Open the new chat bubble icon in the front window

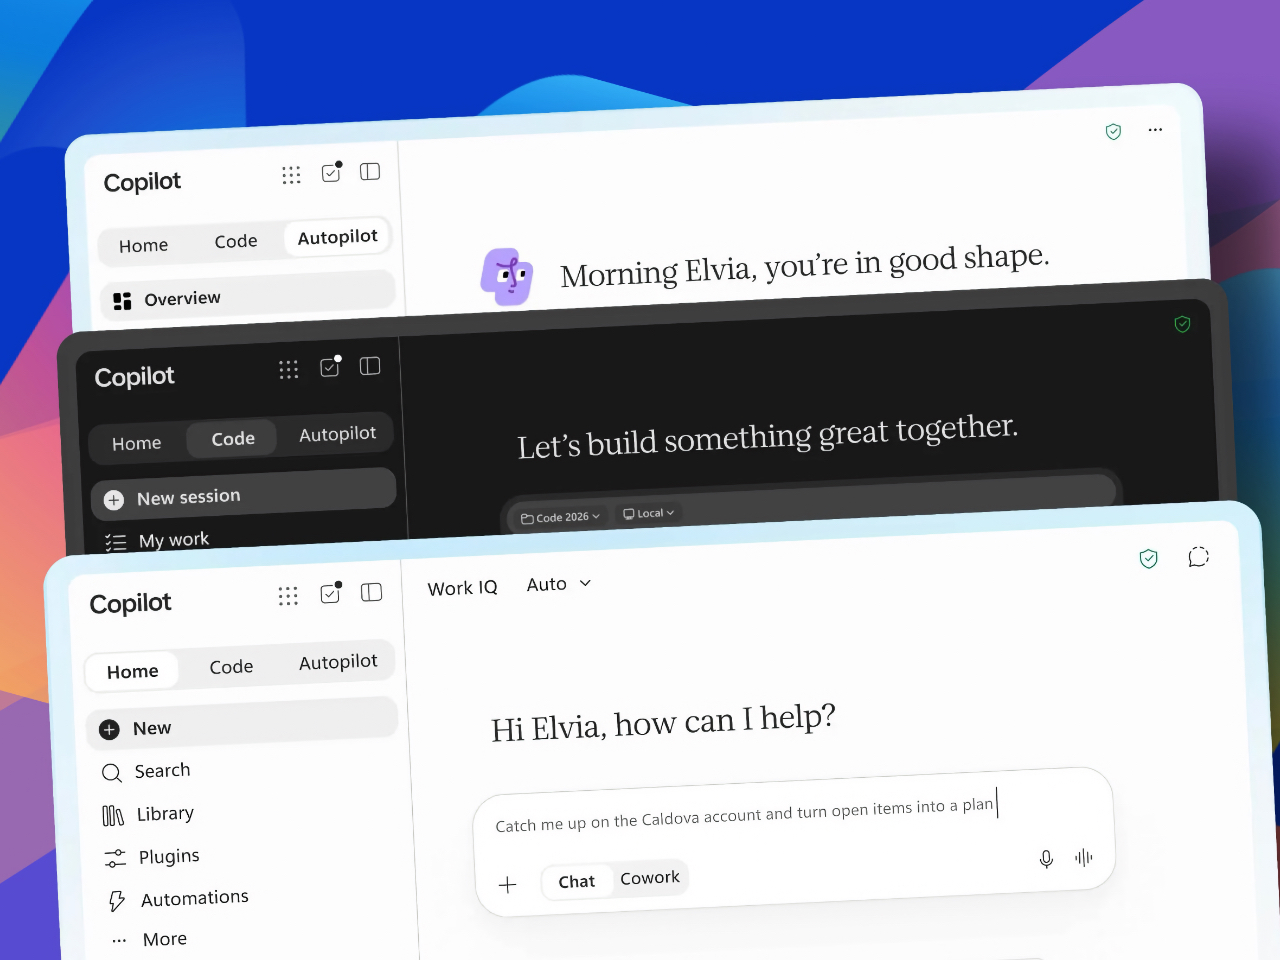tap(1198, 557)
